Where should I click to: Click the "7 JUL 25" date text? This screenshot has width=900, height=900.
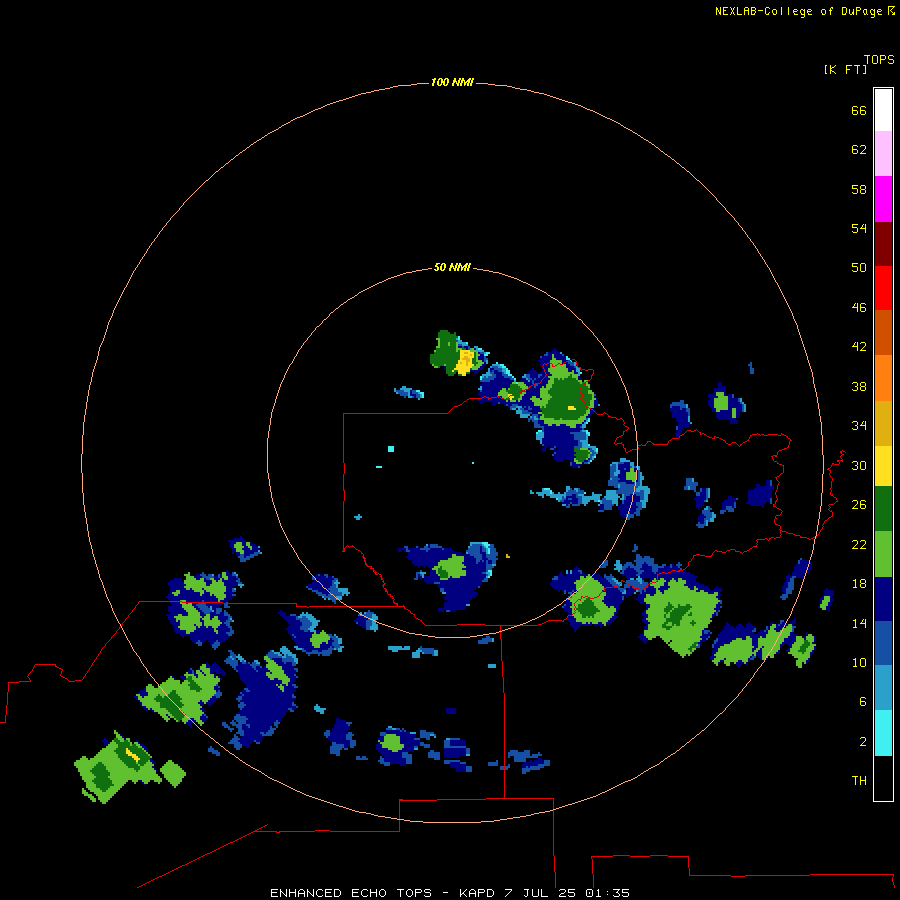(x=540, y=893)
